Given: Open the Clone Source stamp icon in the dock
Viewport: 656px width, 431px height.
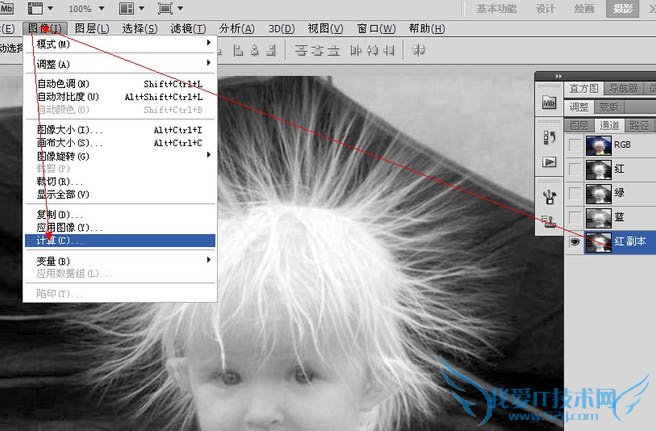Looking at the screenshot, I should (548, 222).
